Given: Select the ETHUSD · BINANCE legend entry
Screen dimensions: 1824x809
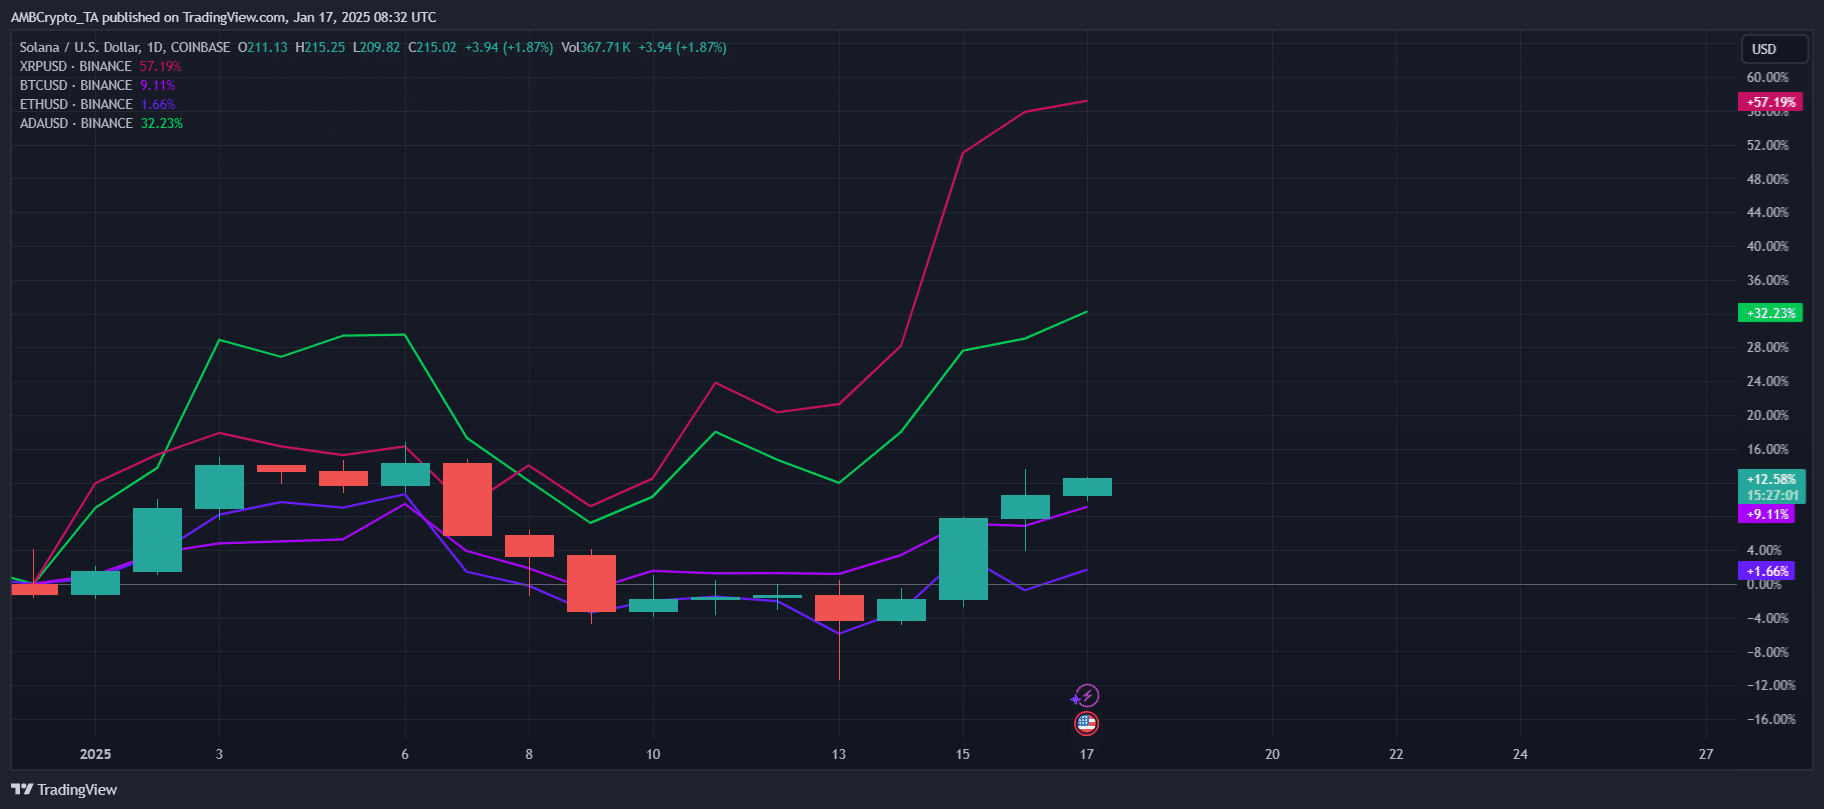Looking at the screenshot, I should pyautogui.click(x=76, y=104).
